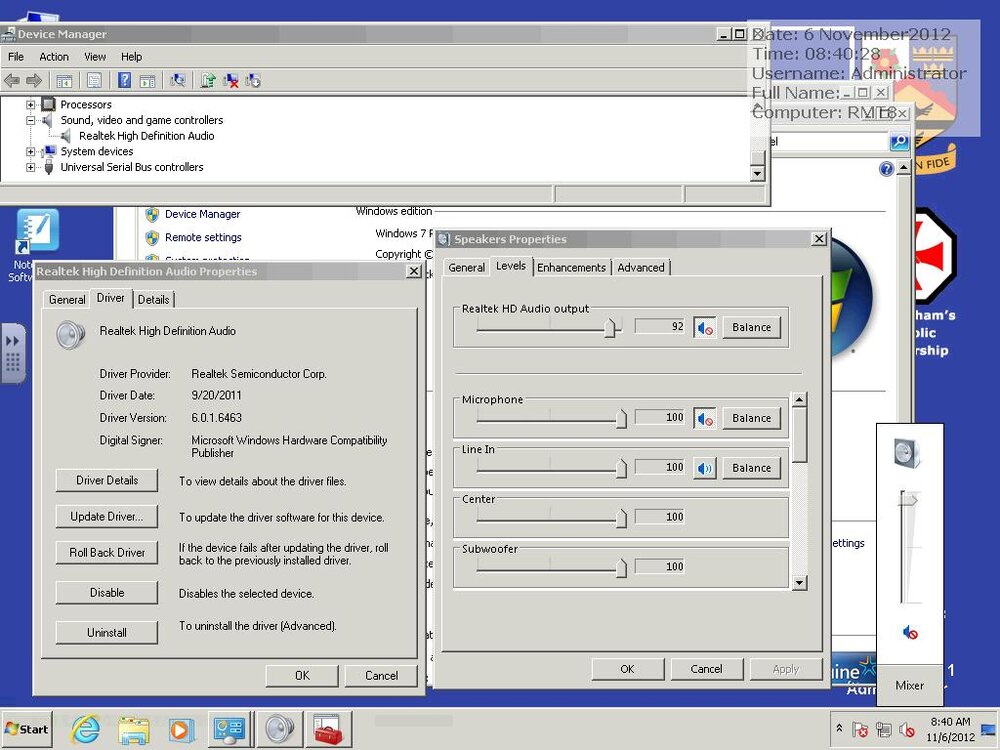This screenshot has height=750, width=1000.
Task: Click Center level slider thumb
Action: [621, 517]
